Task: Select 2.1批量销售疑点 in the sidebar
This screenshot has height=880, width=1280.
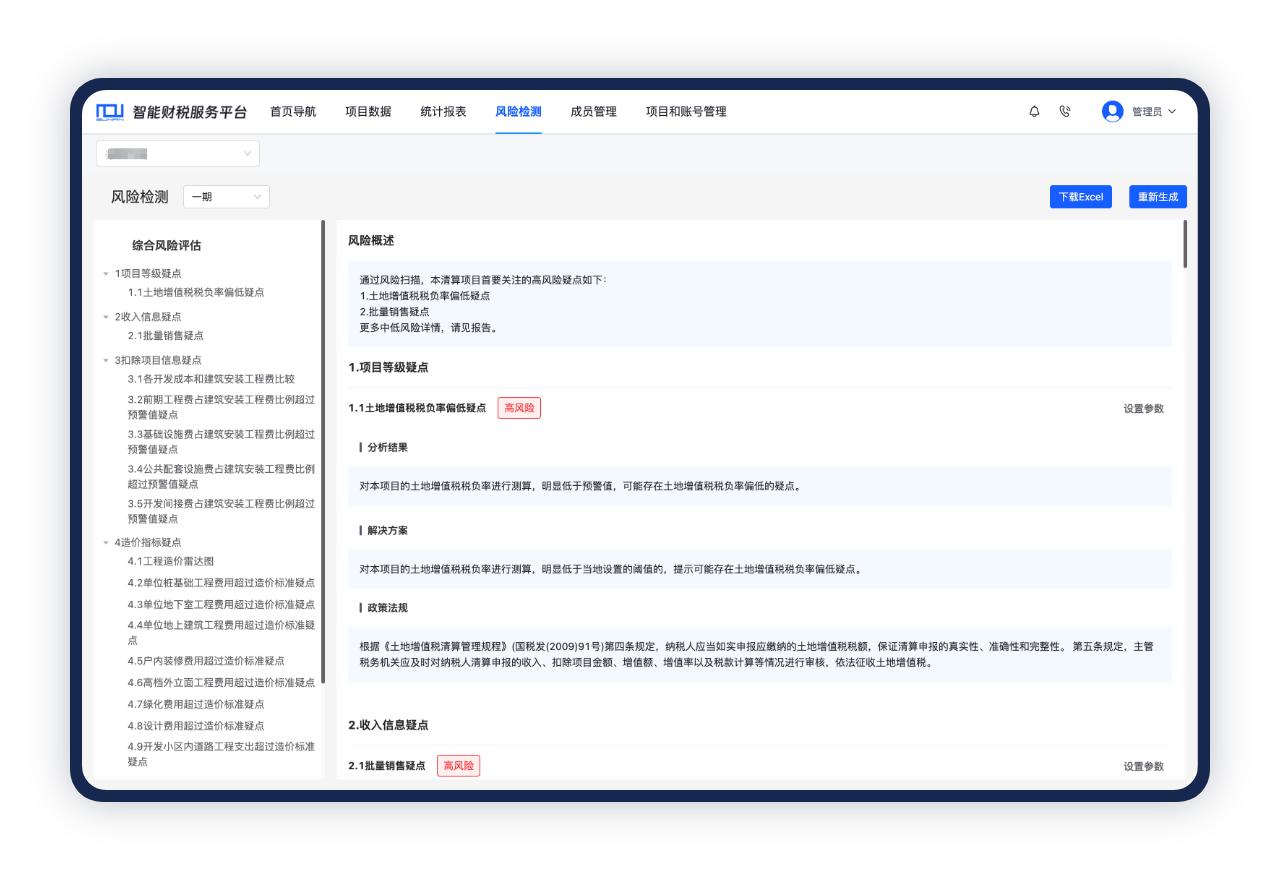Action: pos(165,336)
